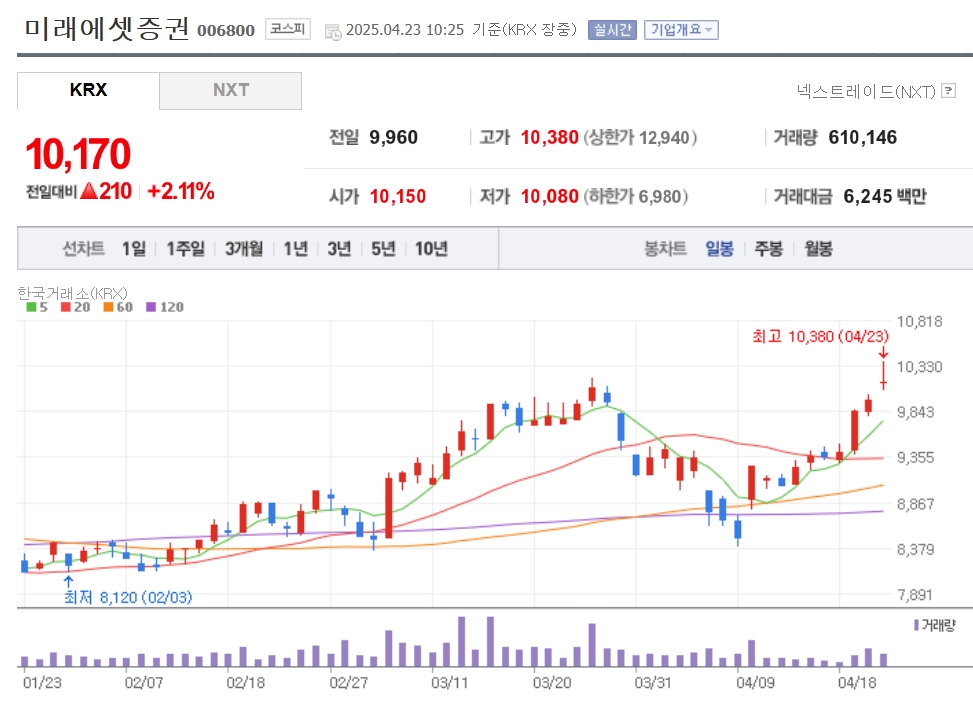The width and height of the screenshot is (973, 712).
Task: Open the NXT help question mark icon
Action: (948, 91)
